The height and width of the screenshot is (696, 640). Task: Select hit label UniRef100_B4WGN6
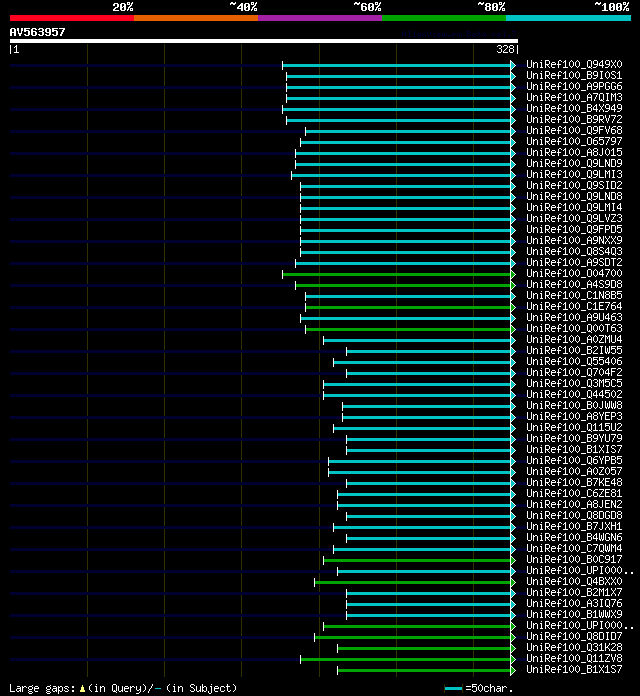tap(574, 537)
